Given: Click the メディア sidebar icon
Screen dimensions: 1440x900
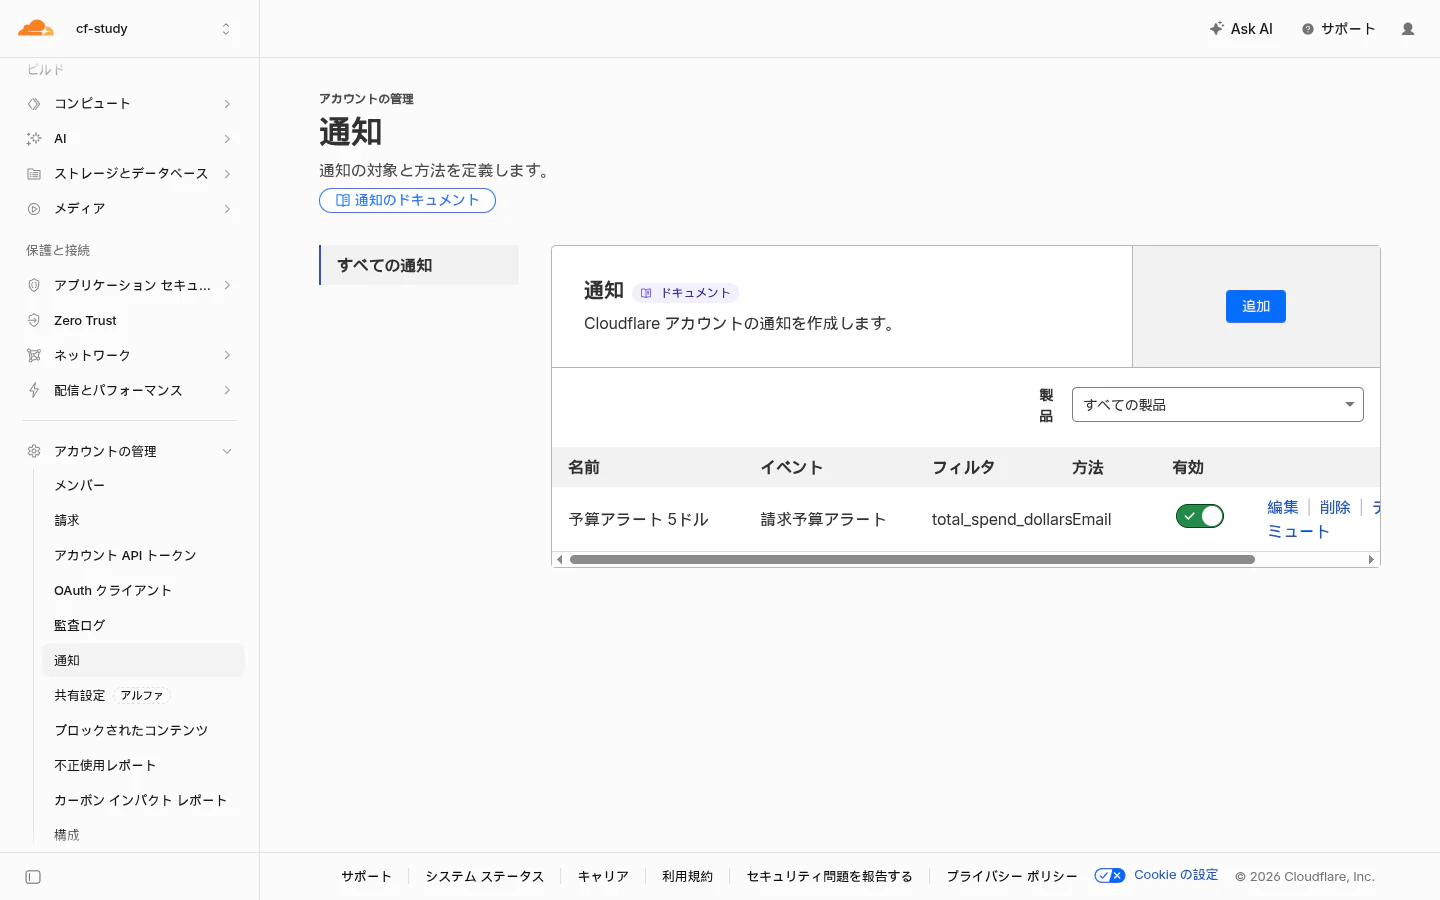Looking at the screenshot, I should click(x=34, y=209).
